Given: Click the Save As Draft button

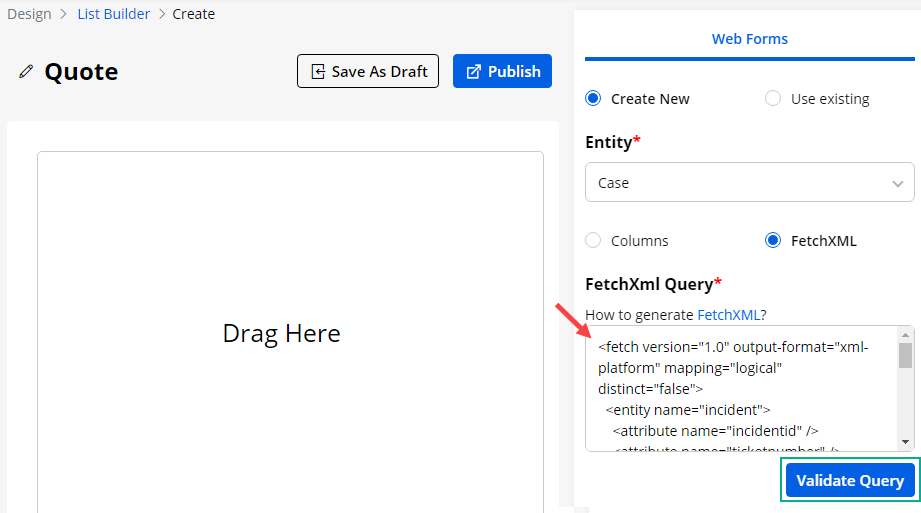Looking at the screenshot, I should tap(368, 71).
